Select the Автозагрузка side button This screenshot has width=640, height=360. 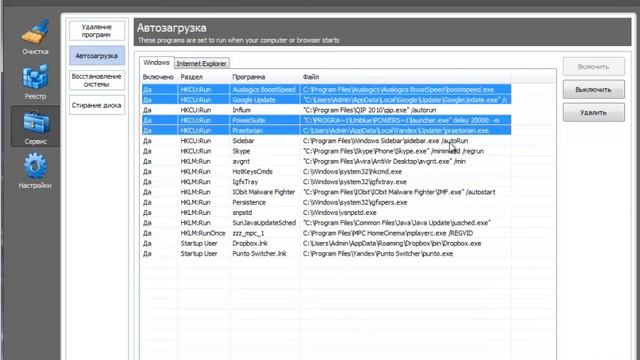point(97,56)
